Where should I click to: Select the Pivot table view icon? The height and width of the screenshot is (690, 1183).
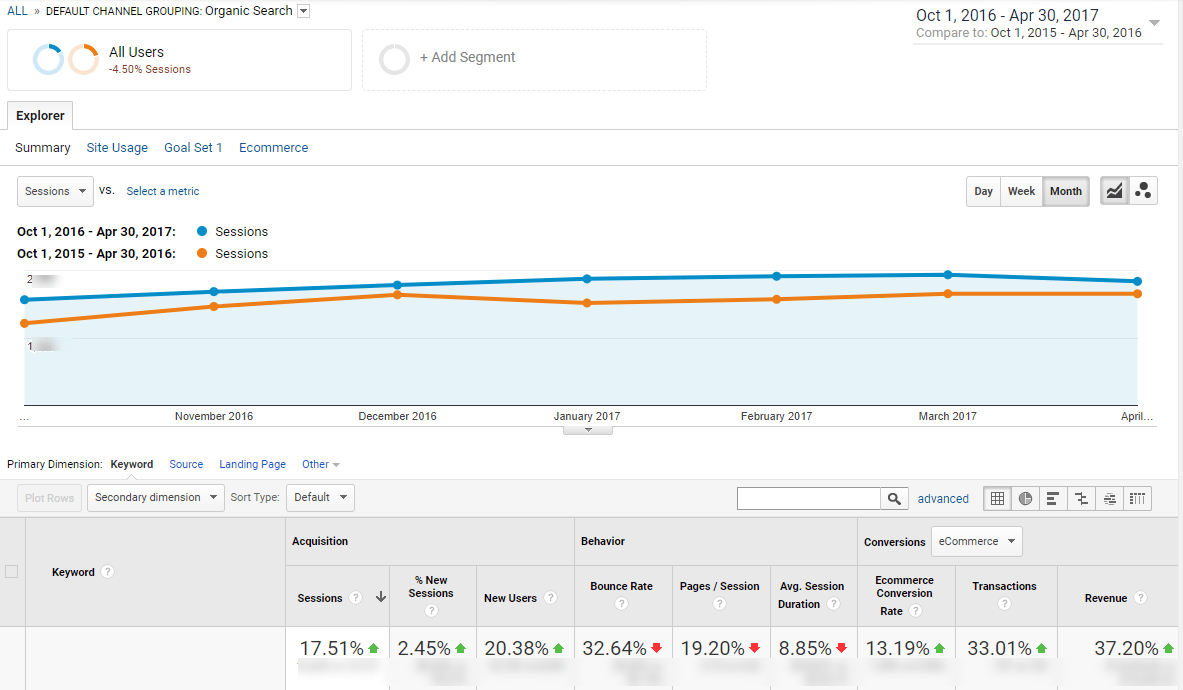[x=1138, y=498]
